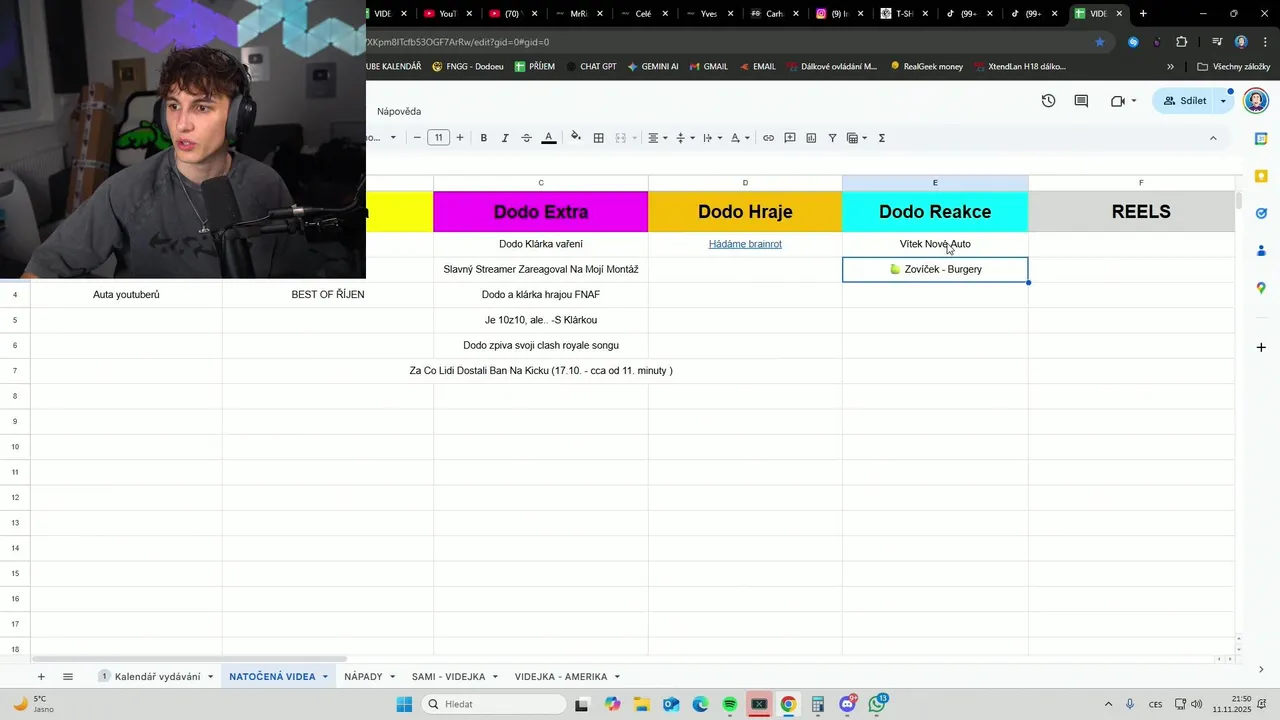The height and width of the screenshot is (720, 1280).
Task: Select cell BEST OF ŘÍJEN
Action: (328, 295)
